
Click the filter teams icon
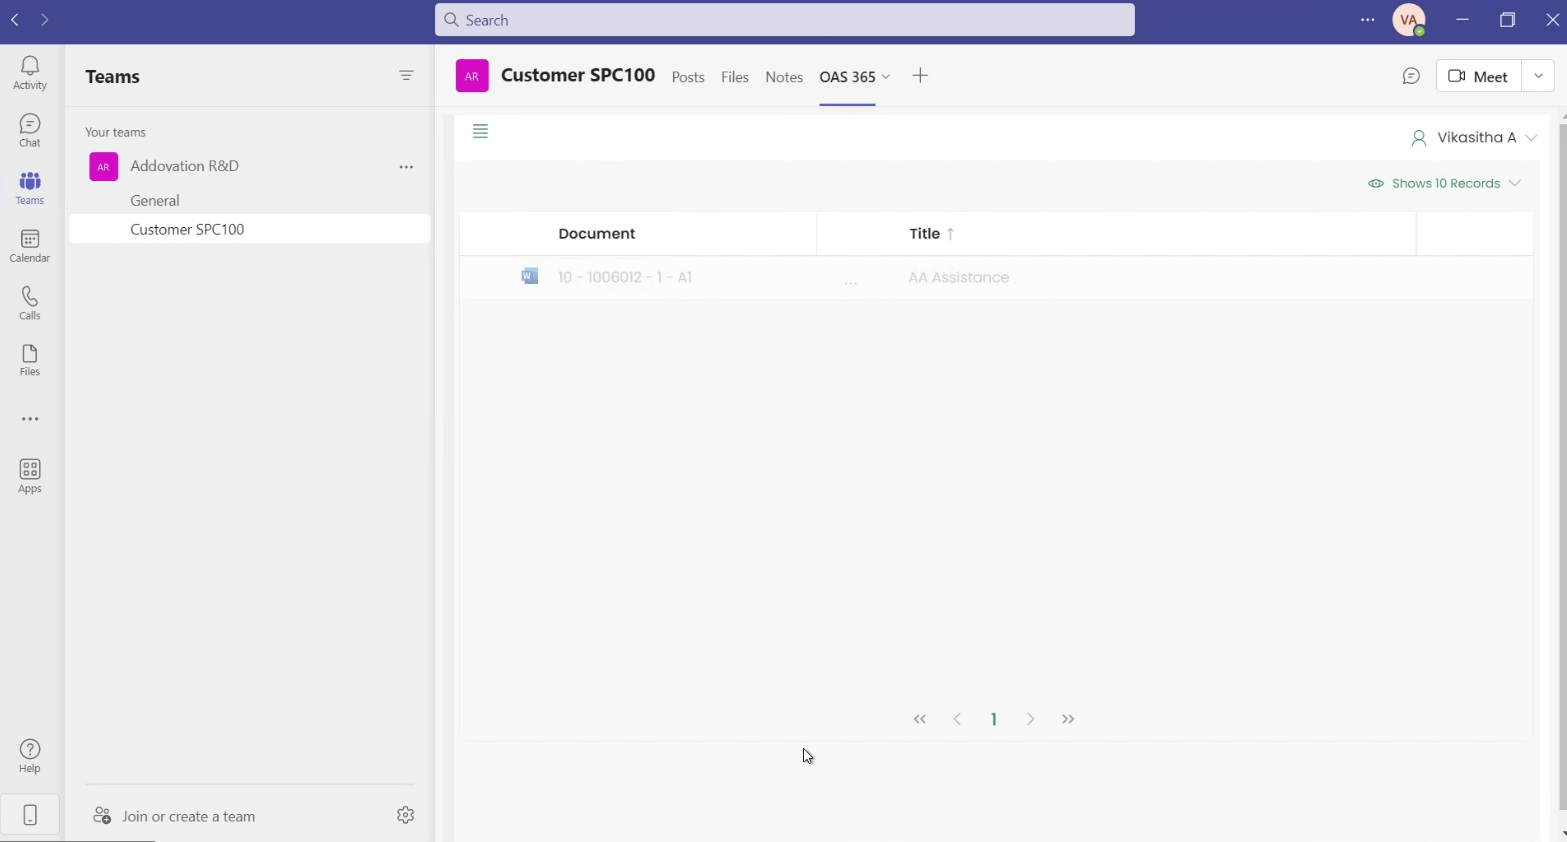(x=406, y=76)
